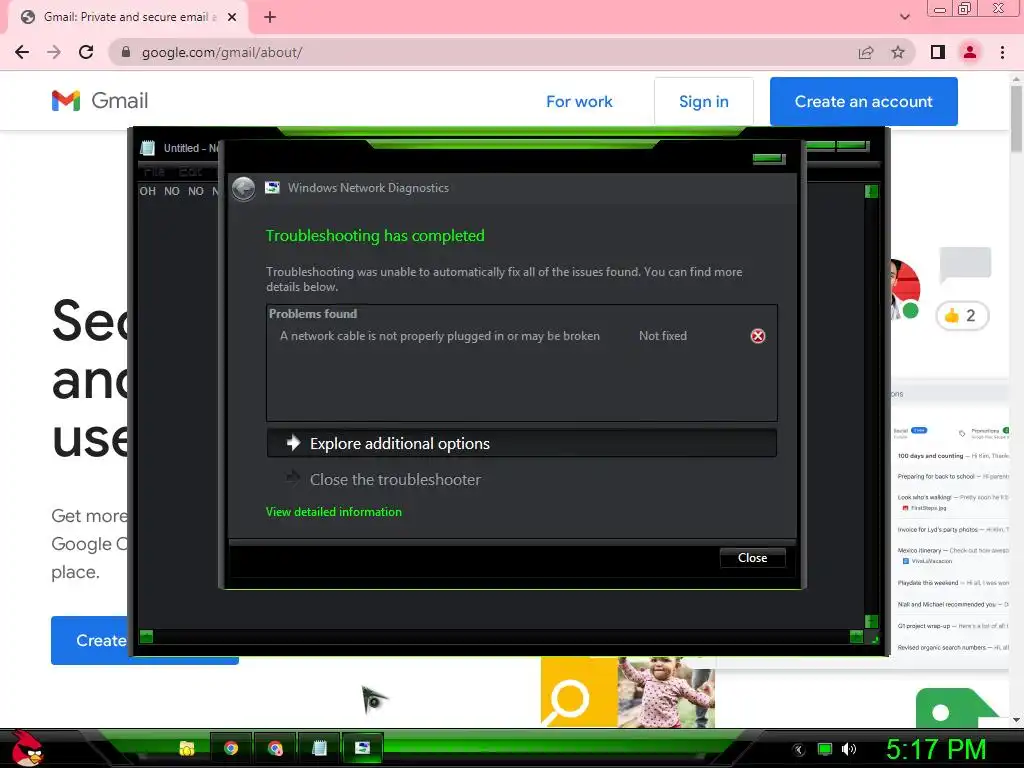
Task: Select the network cable problem row
Action: pyautogui.click(x=521, y=336)
